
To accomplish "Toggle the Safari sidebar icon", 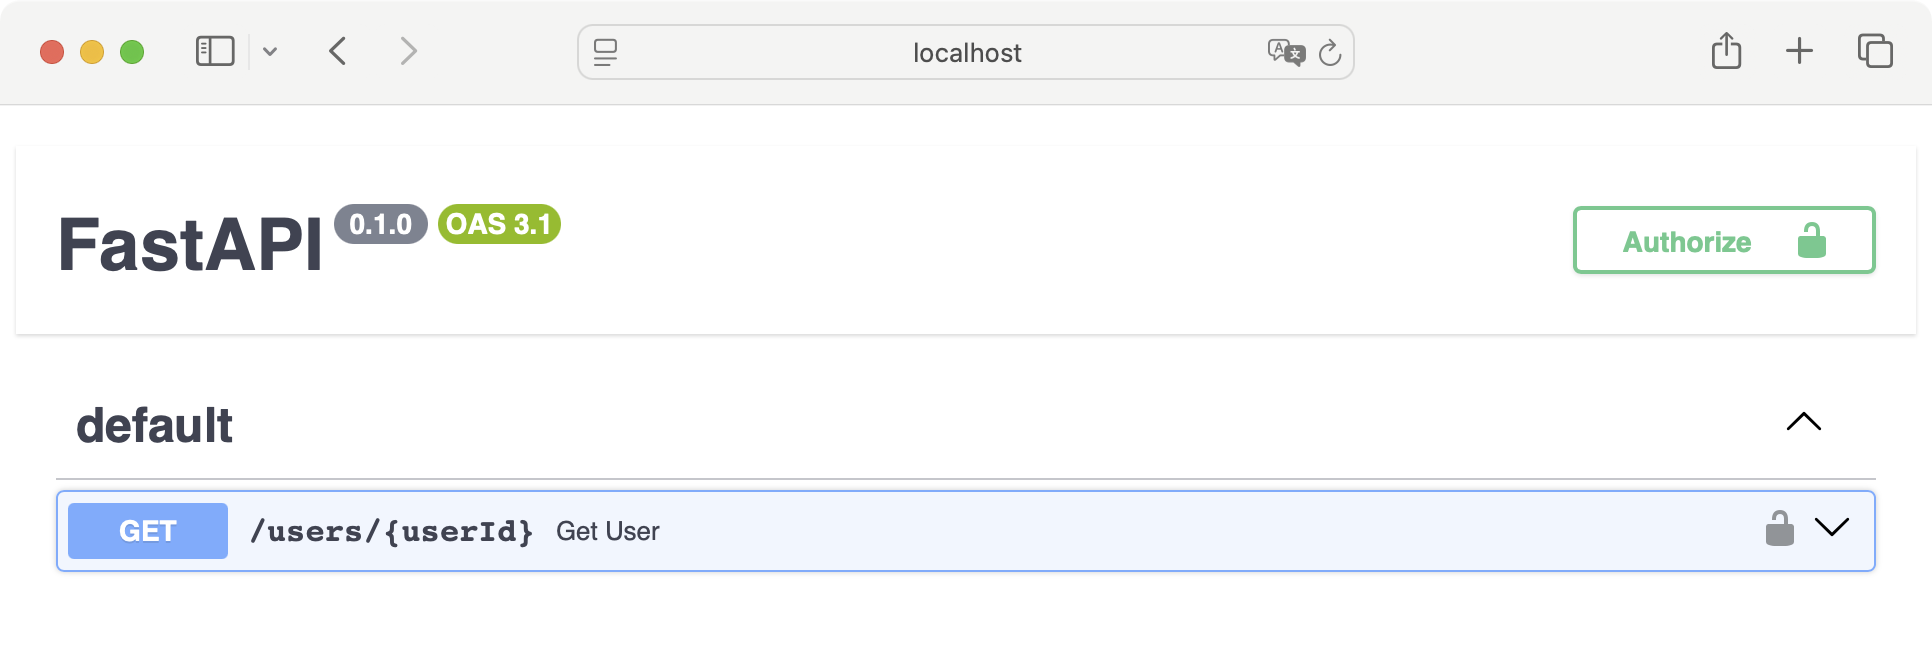I will click(x=215, y=51).
